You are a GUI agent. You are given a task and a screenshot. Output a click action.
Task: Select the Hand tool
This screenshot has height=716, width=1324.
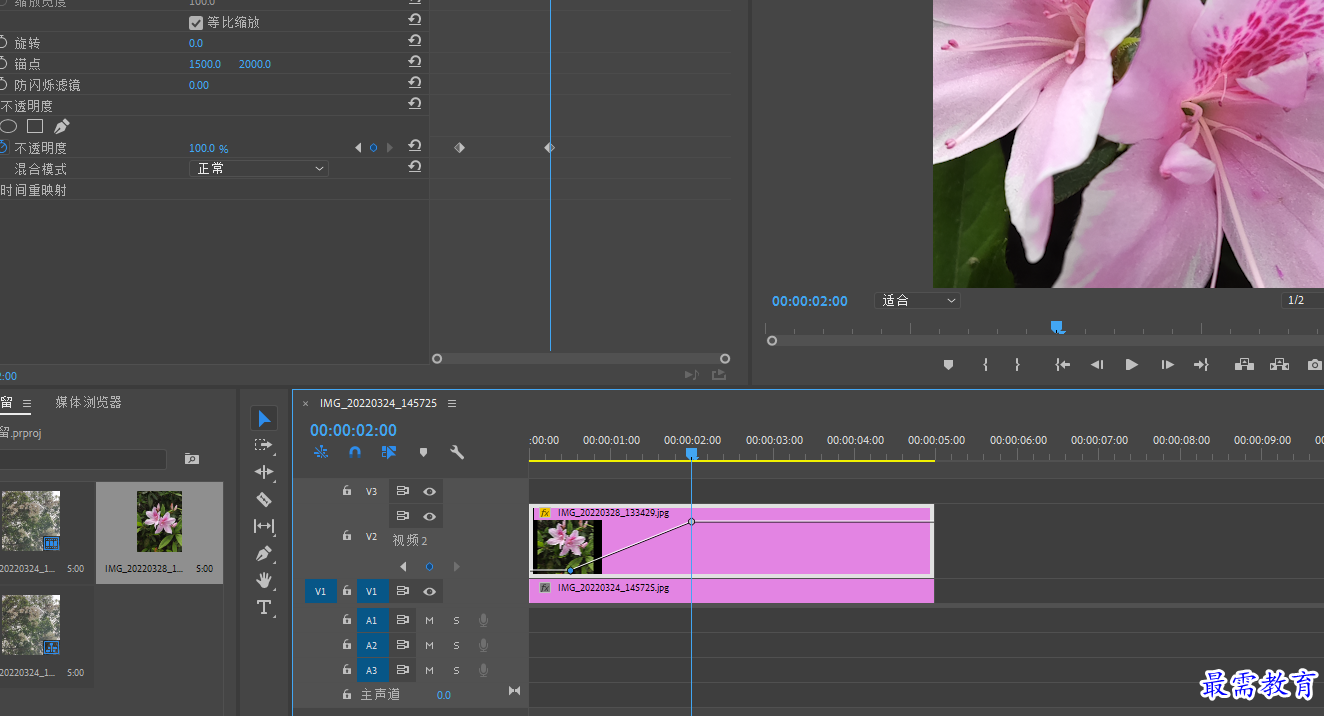[264, 580]
